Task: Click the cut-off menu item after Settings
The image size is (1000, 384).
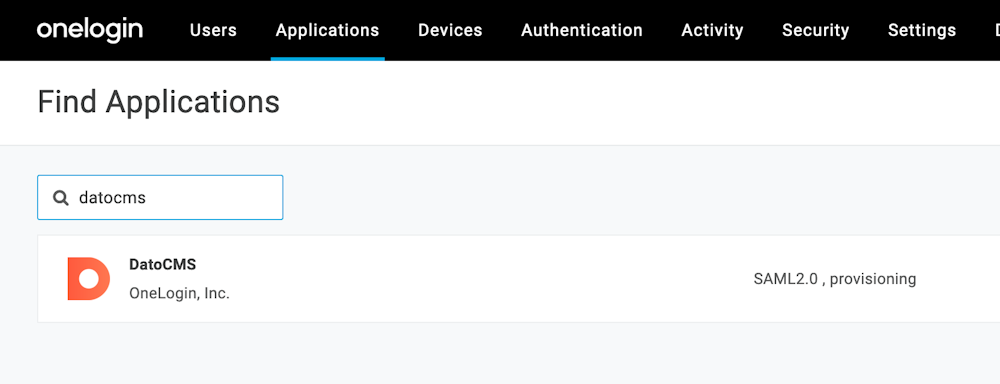Action: click(x=997, y=30)
